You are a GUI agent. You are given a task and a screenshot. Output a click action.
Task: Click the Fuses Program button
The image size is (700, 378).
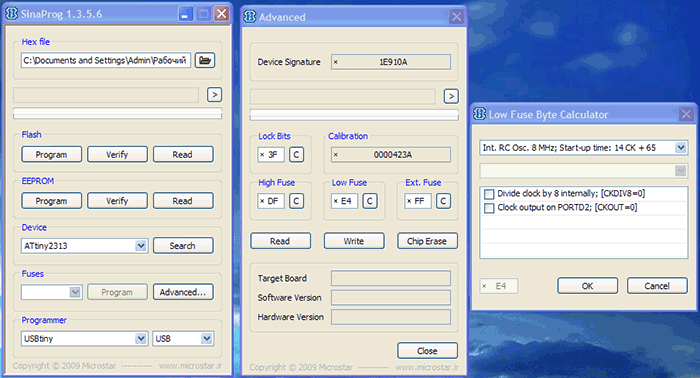point(117,292)
